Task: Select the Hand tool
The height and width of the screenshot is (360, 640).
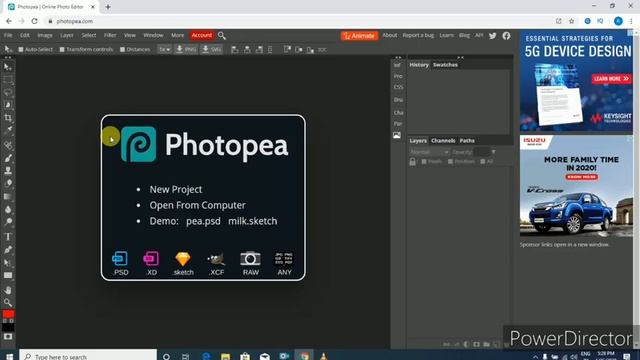Action: (8, 290)
